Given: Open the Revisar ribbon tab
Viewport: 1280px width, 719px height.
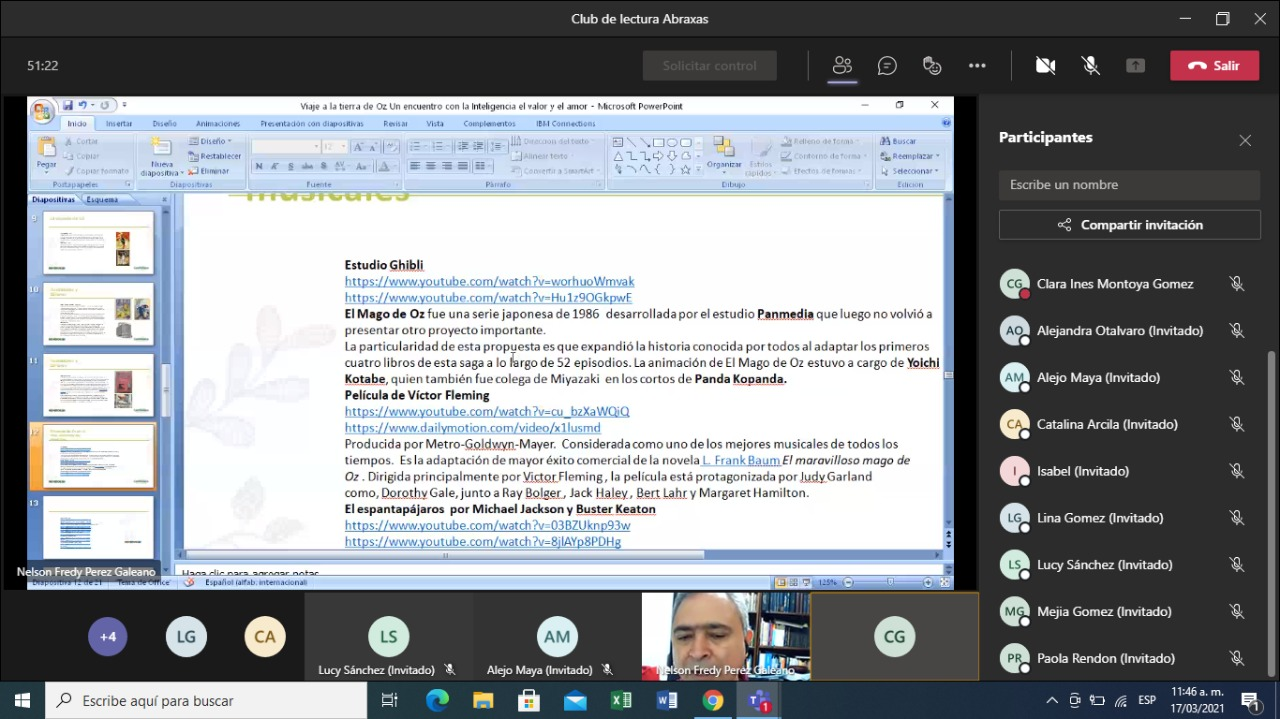Looking at the screenshot, I should [396, 124].
